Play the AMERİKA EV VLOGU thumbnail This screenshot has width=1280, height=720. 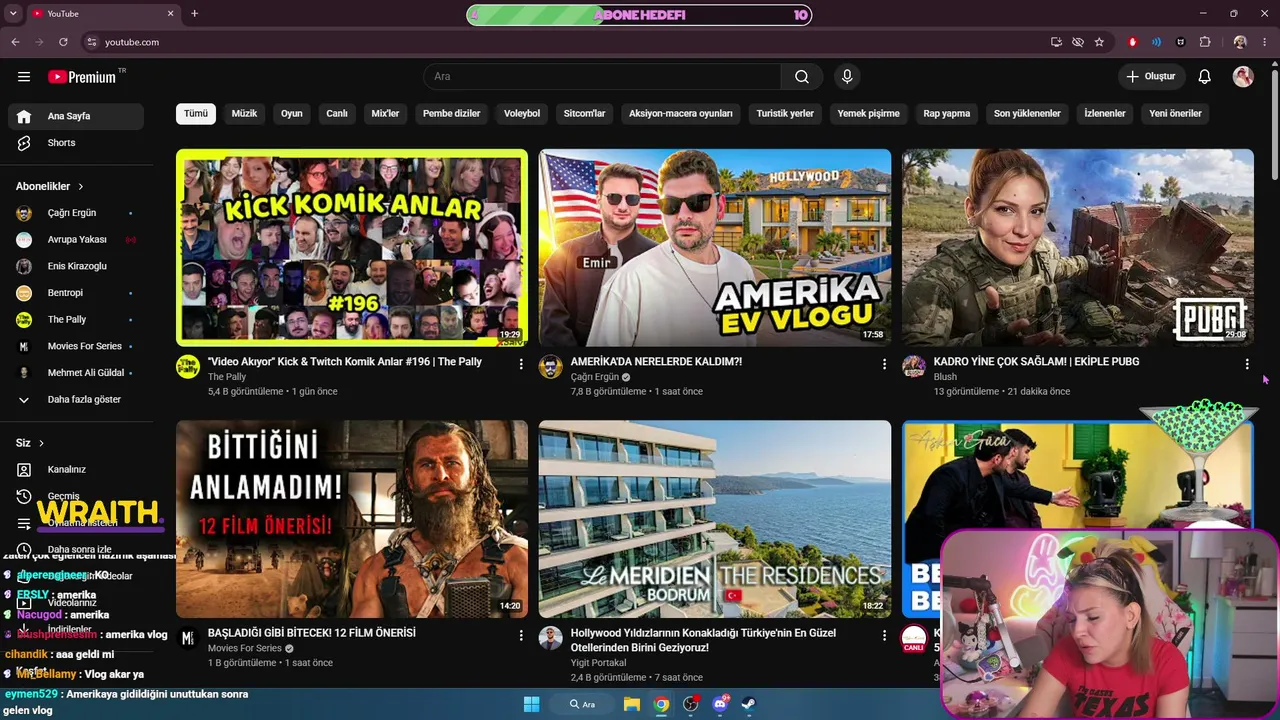(x=715, y=248)
